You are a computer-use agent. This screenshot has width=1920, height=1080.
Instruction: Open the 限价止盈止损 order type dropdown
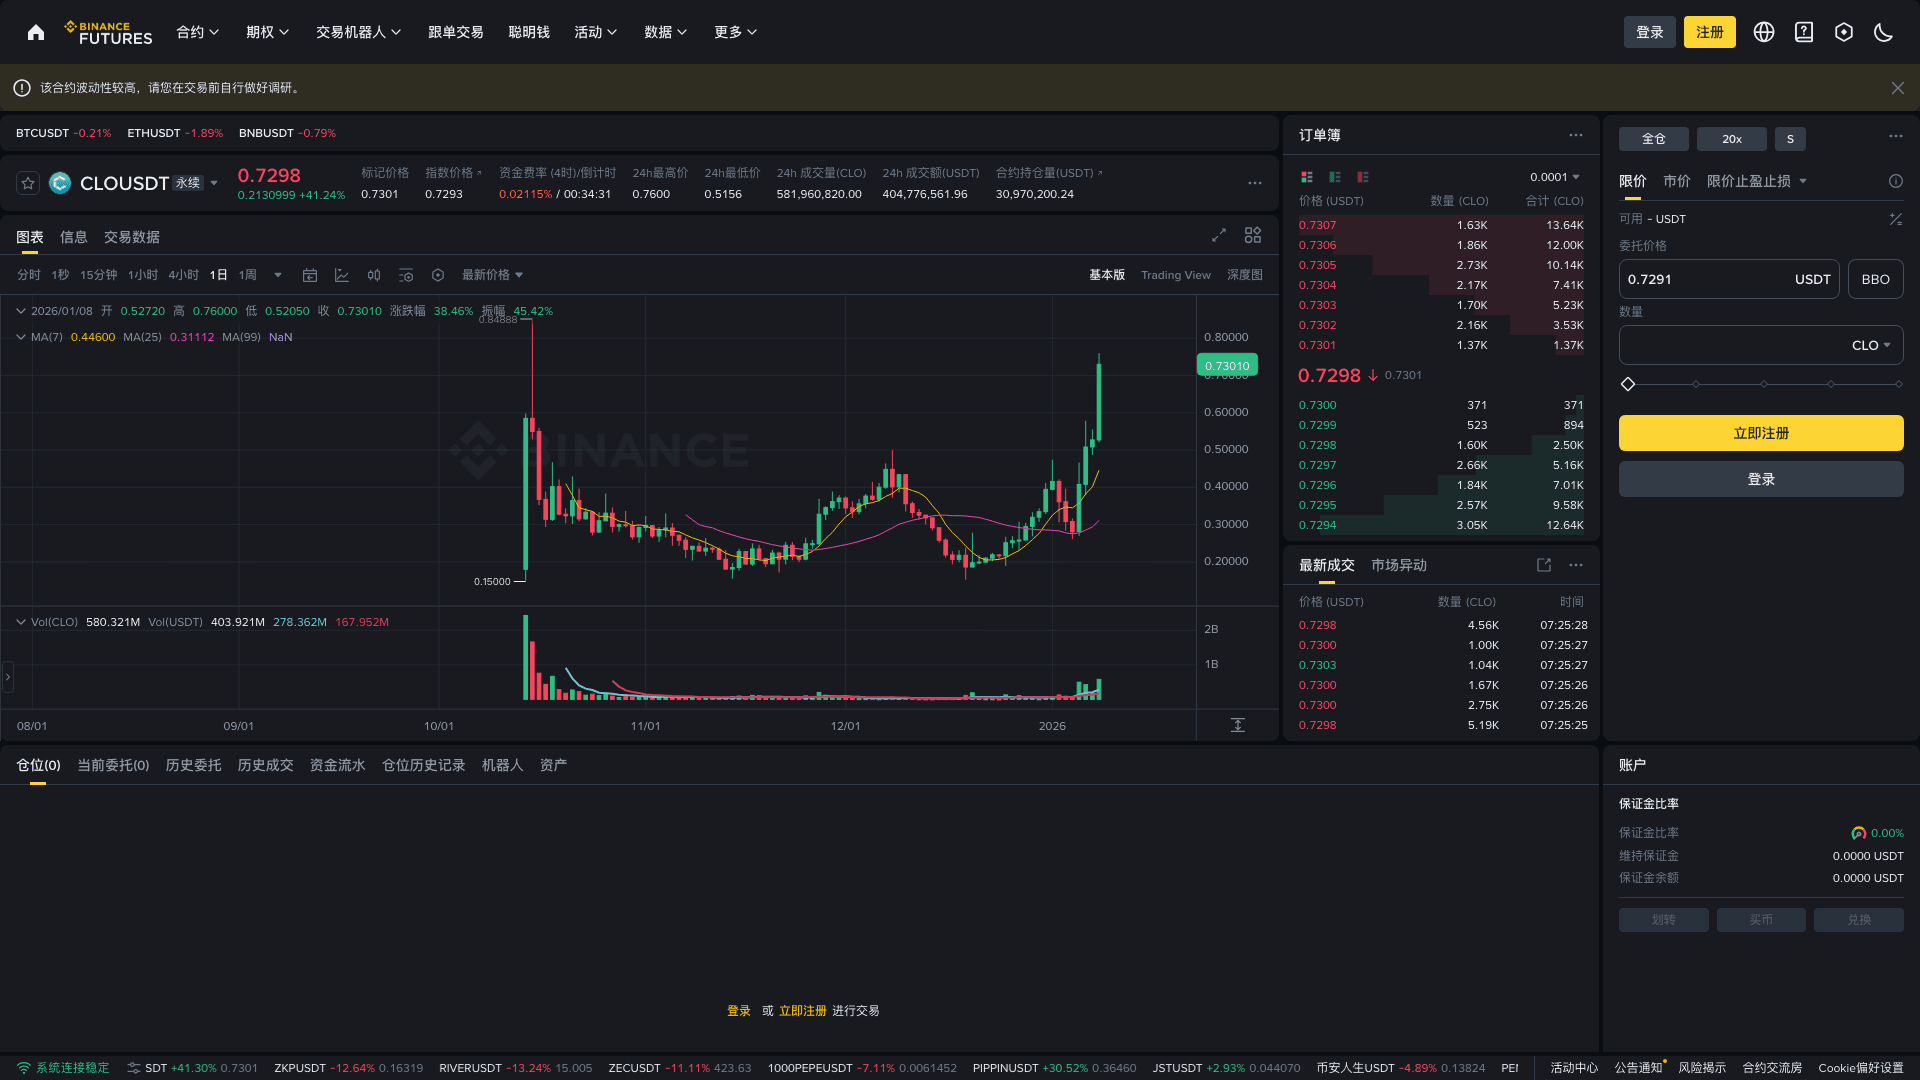point(1757,181)
